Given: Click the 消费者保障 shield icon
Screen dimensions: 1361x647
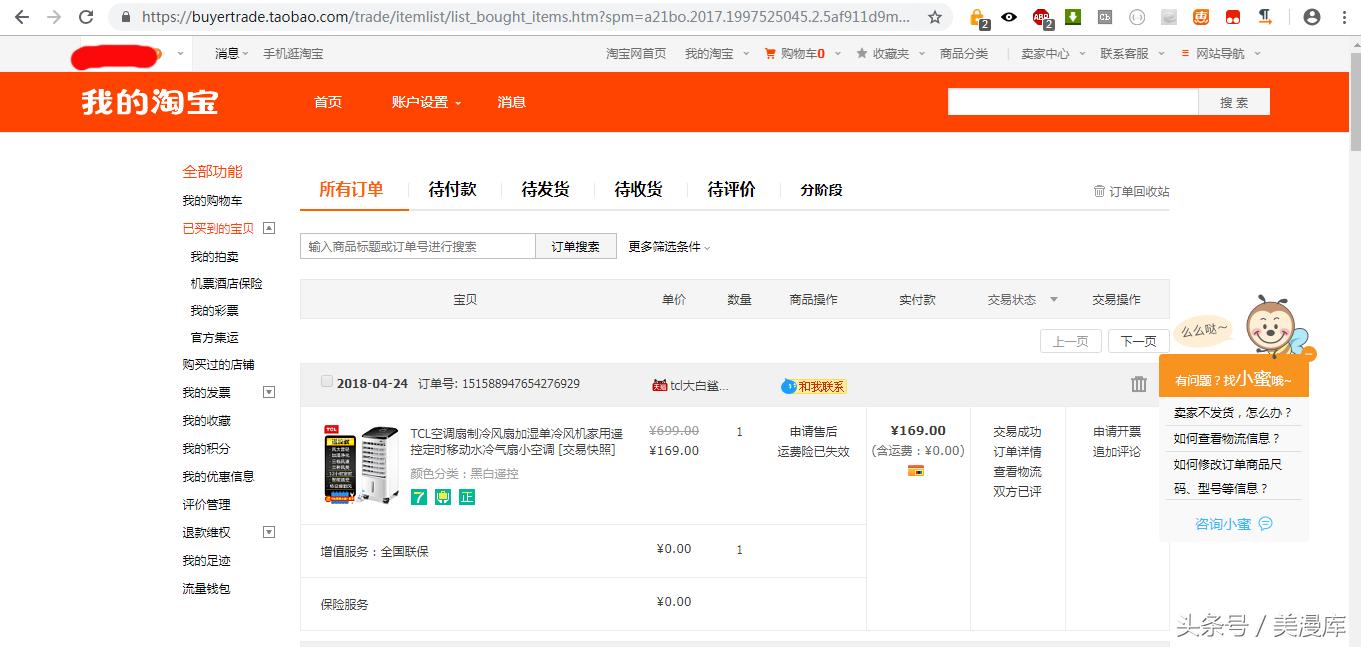Looking at the screenshot, I should (441, 497).
